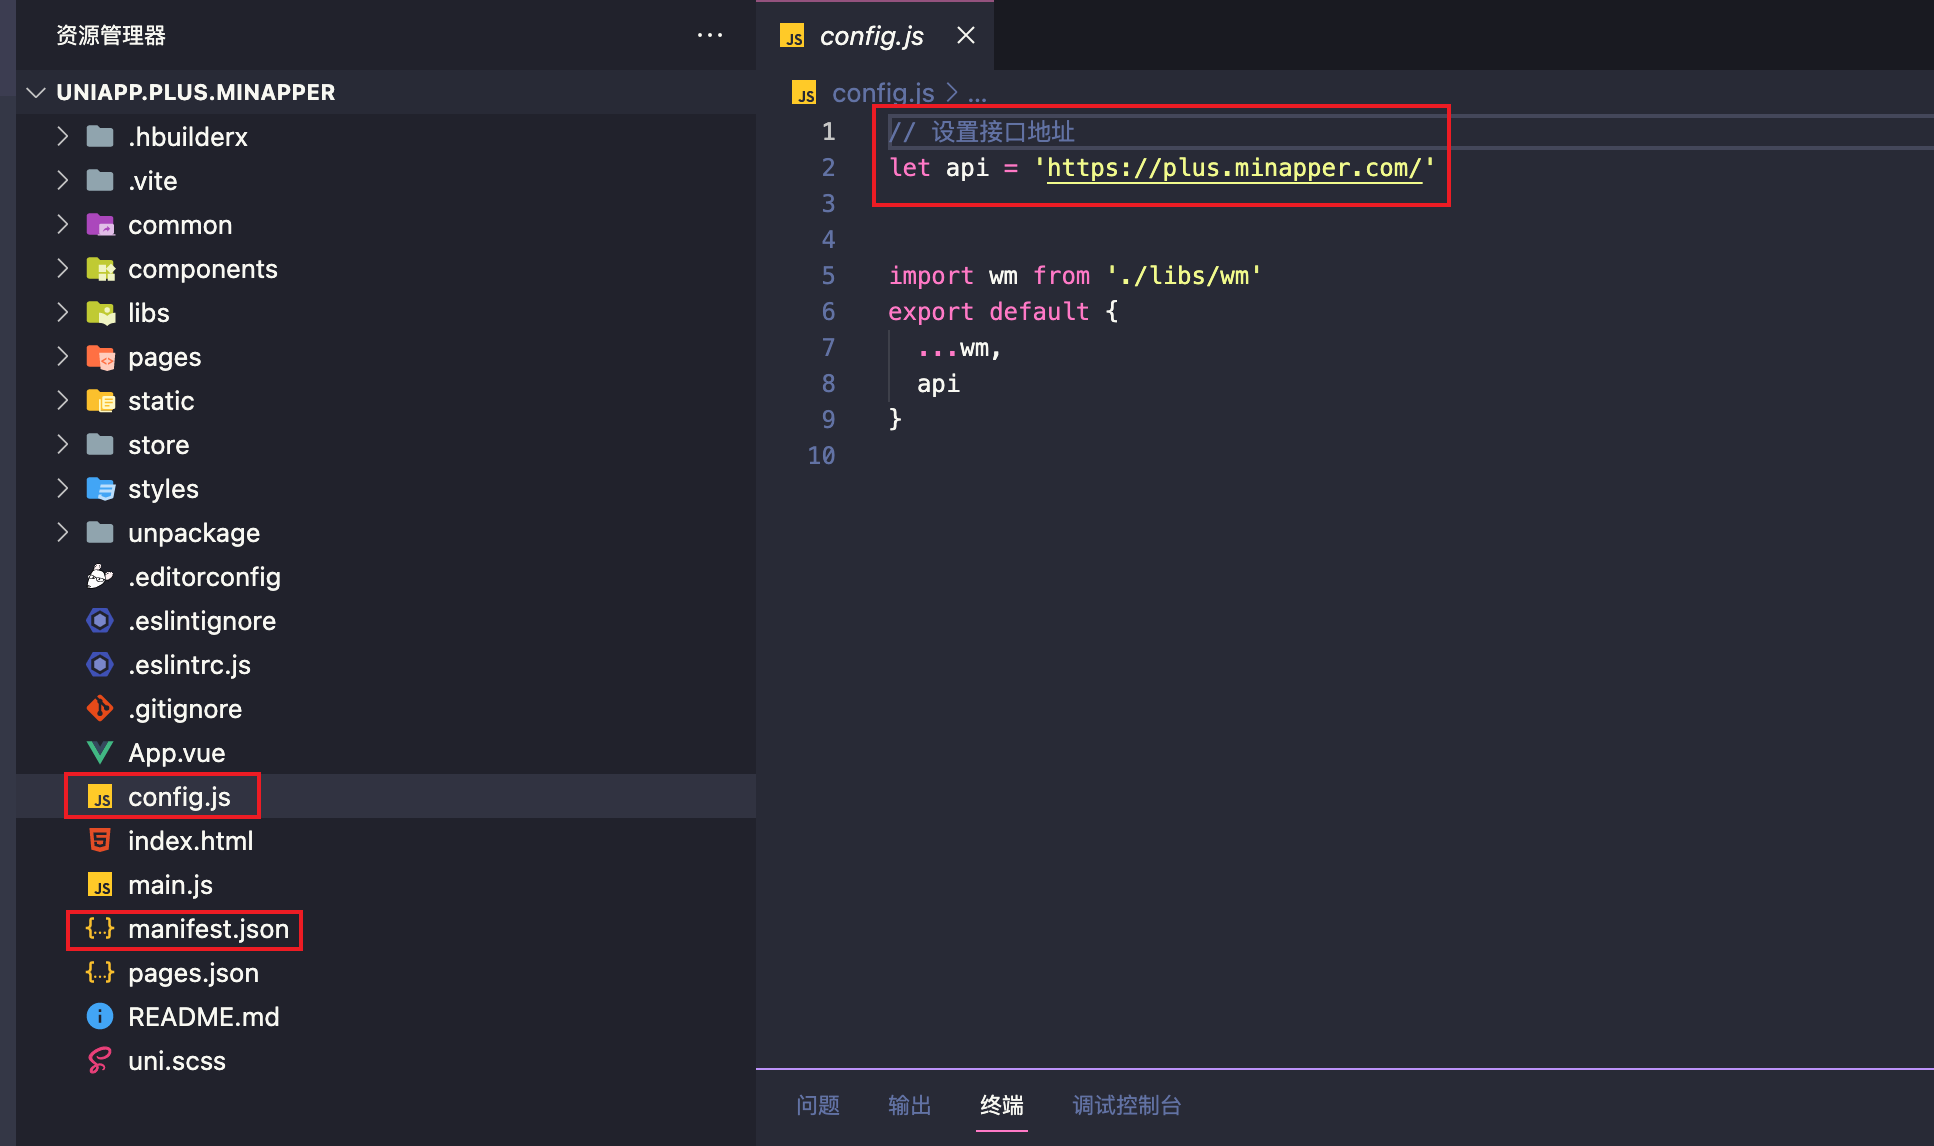
Task: Click the editorconfig mouse icon
Action: point(100,577)
